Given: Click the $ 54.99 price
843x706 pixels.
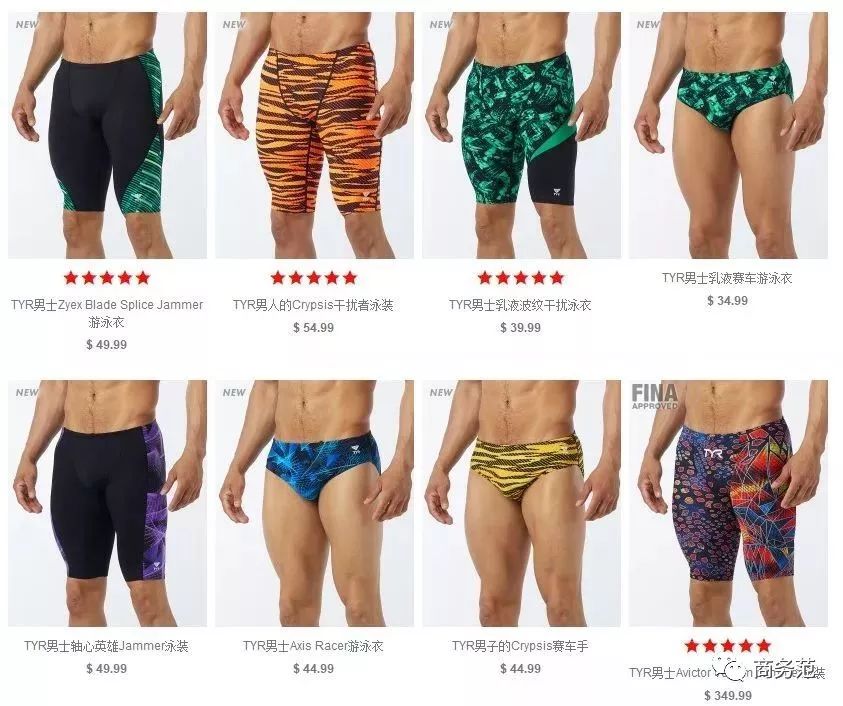Looking at the screenshot, I should [x=313, y=327].
